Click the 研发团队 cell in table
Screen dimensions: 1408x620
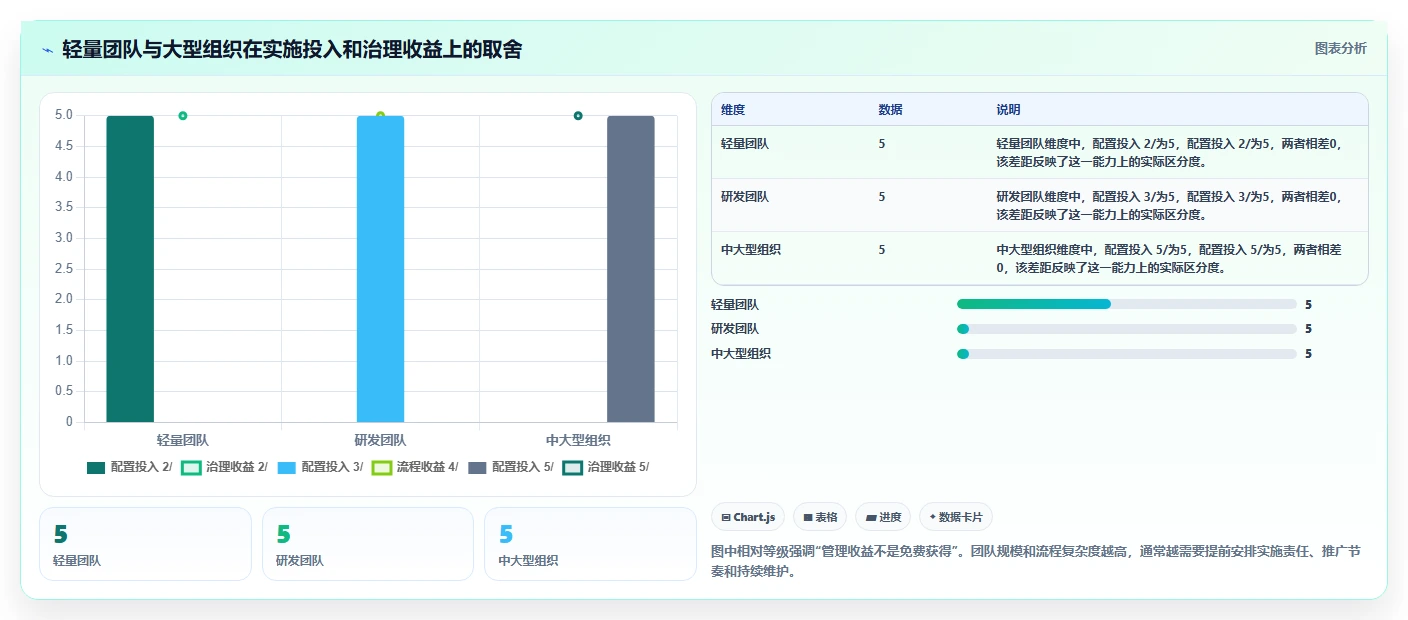(745, 197)
